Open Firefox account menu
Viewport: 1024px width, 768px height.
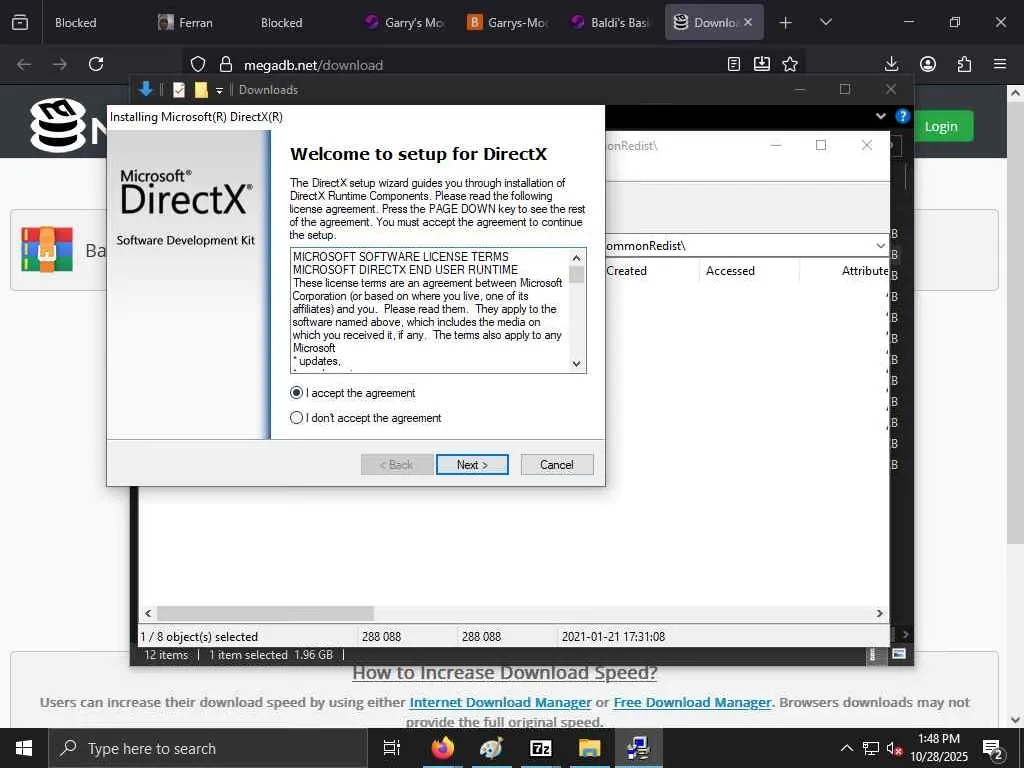tap(928, 64)
